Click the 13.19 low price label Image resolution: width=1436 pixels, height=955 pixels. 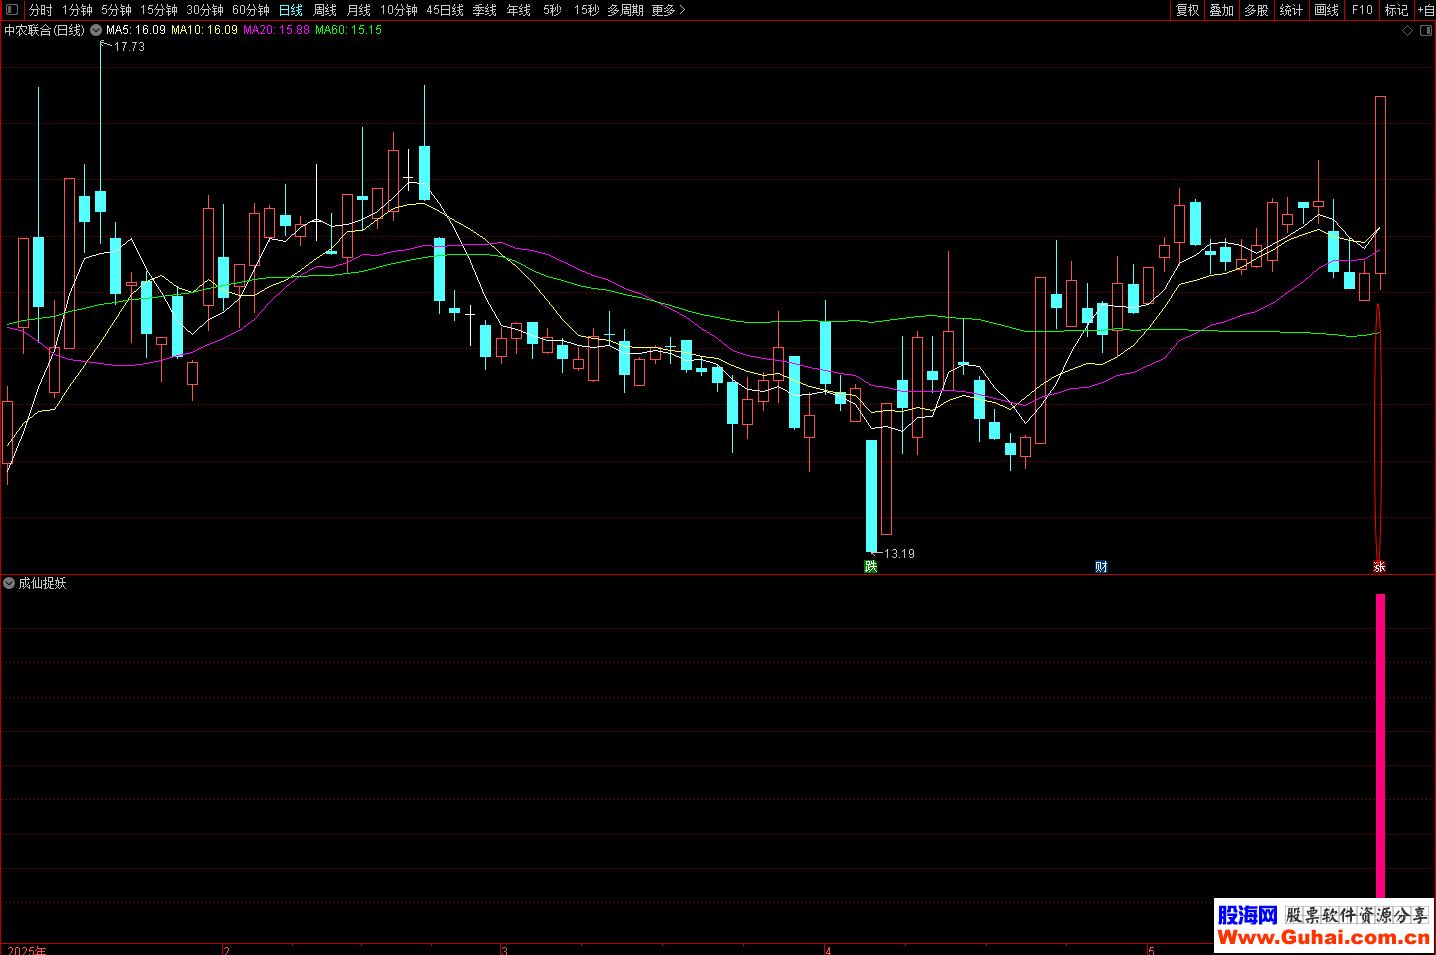point(899,554)
